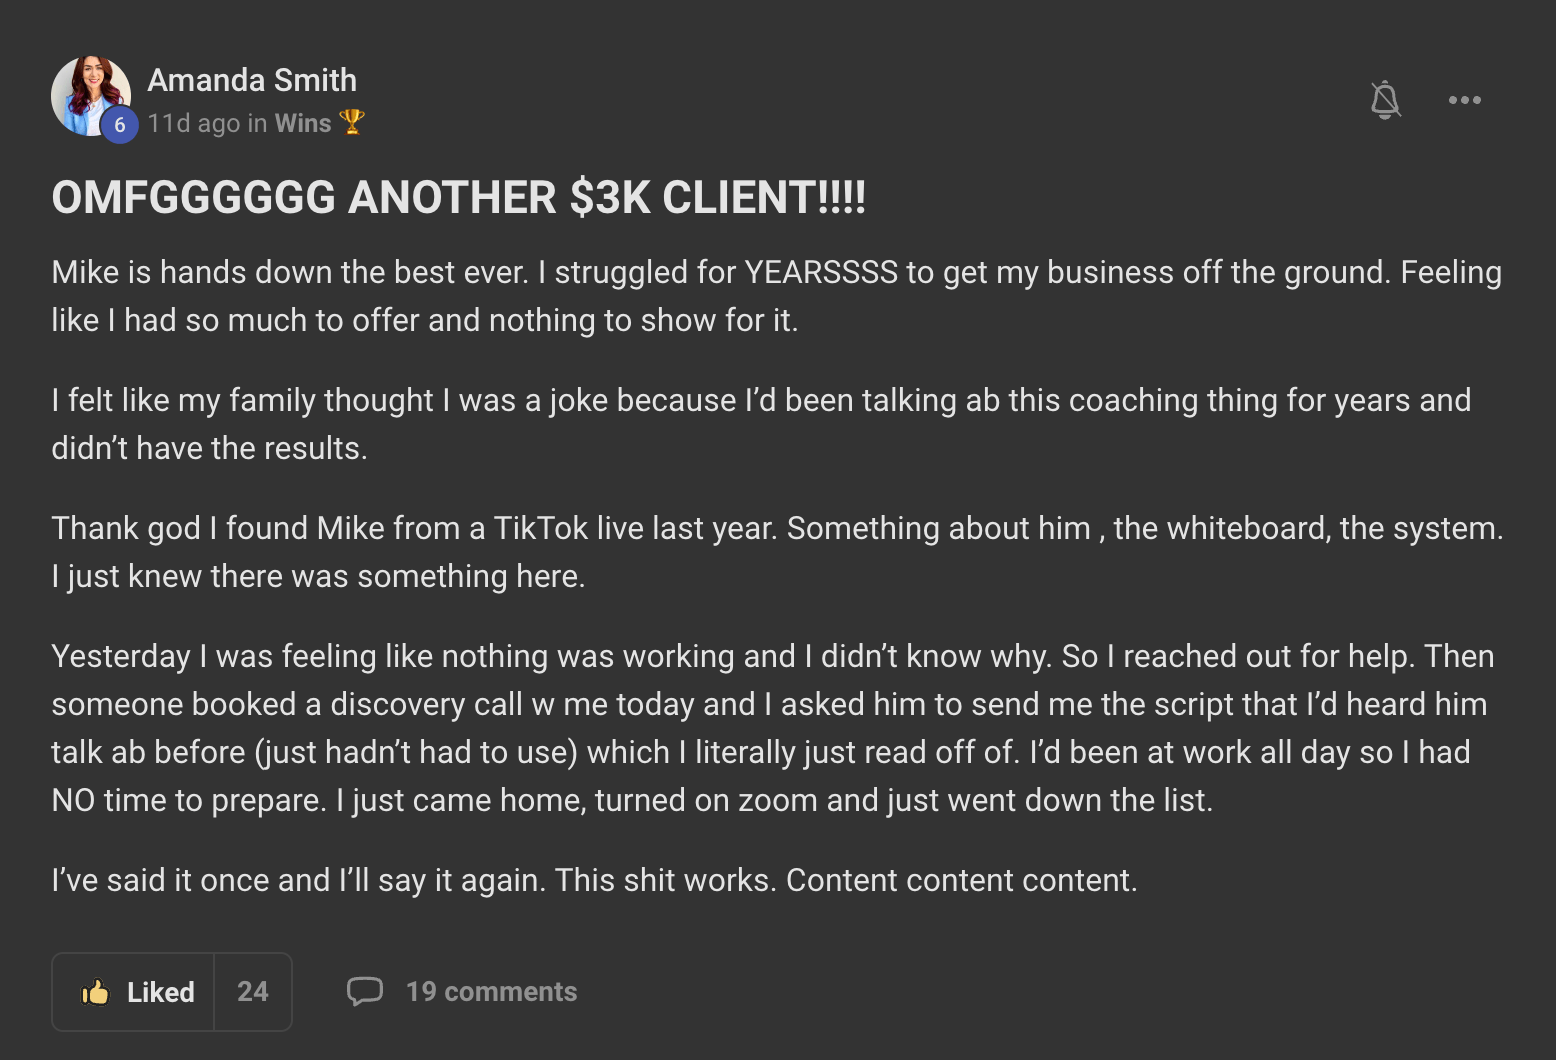1556x1060 pixels.
Task: Click the thumbs-up like icon
Action: click(x=96, y=992)
